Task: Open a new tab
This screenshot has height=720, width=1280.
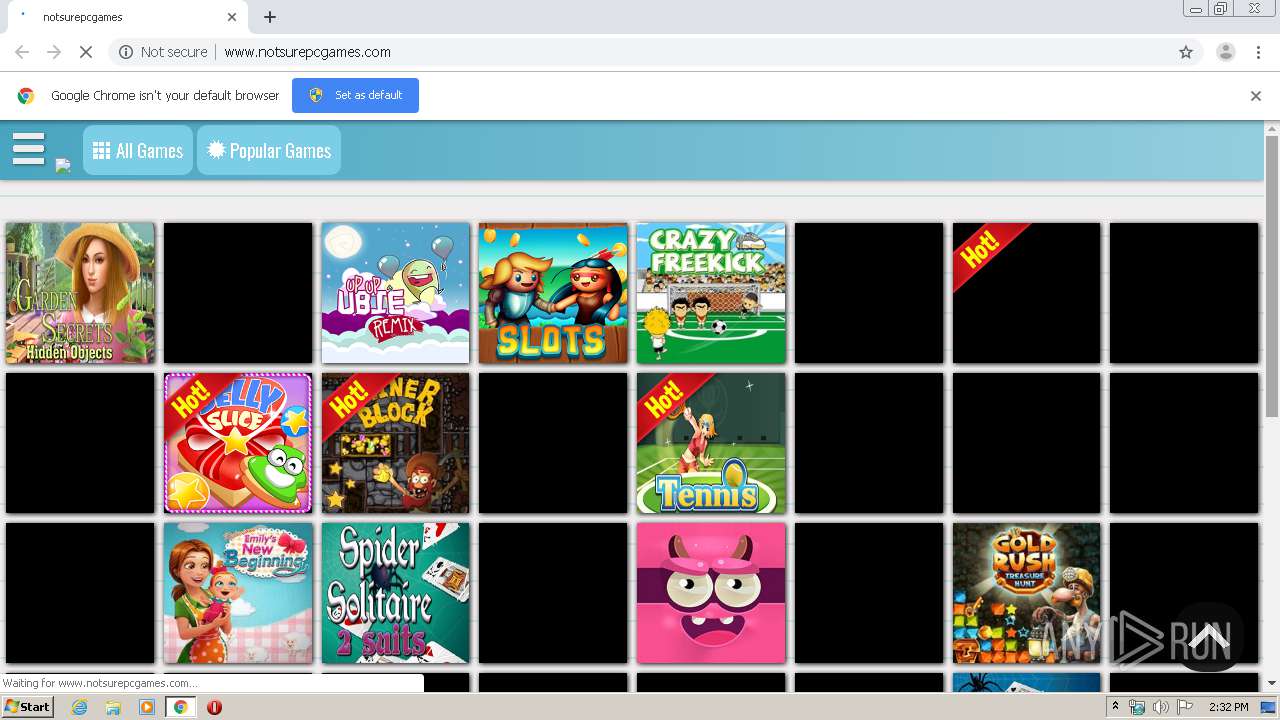Action: [x=270, y=17]
